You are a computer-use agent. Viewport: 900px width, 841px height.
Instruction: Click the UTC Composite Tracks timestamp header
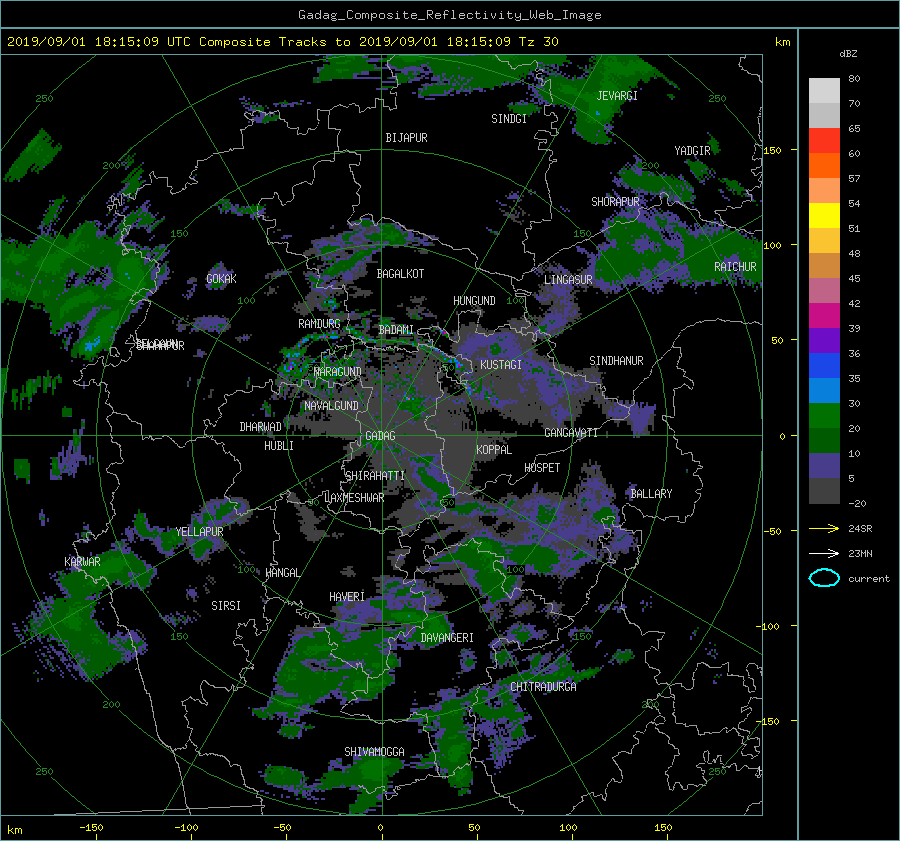[x=282, y=42]
